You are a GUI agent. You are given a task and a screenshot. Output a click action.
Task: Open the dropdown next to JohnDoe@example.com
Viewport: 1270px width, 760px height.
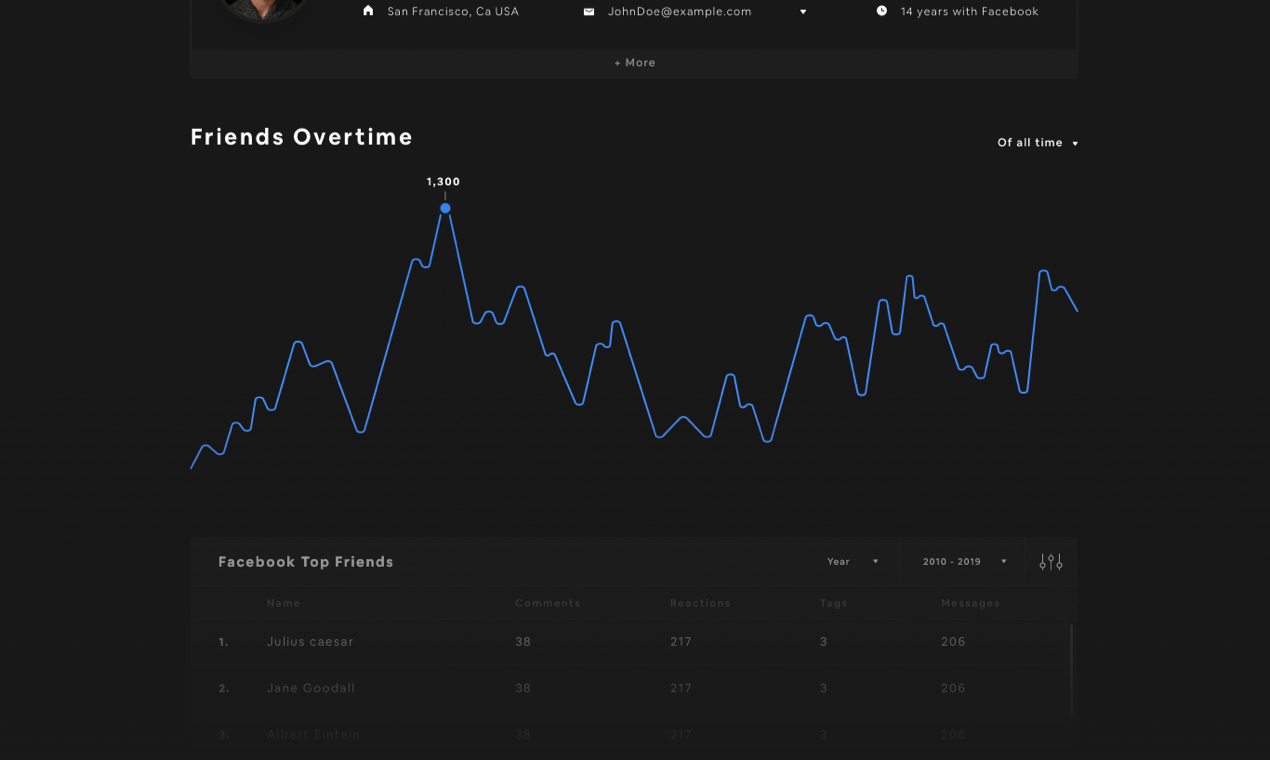coord(803,11)
